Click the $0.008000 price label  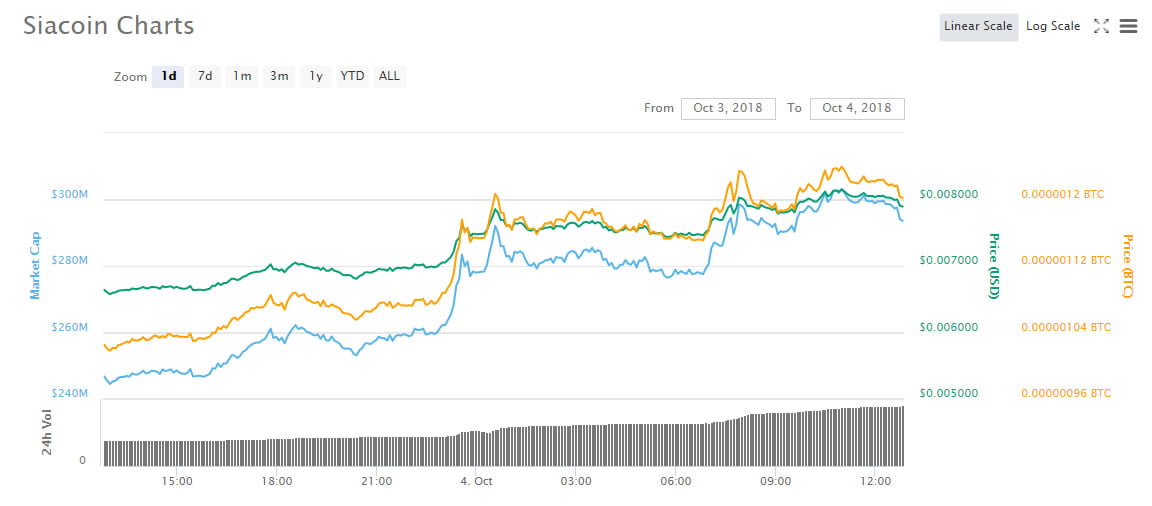click(x=948, y=195)
